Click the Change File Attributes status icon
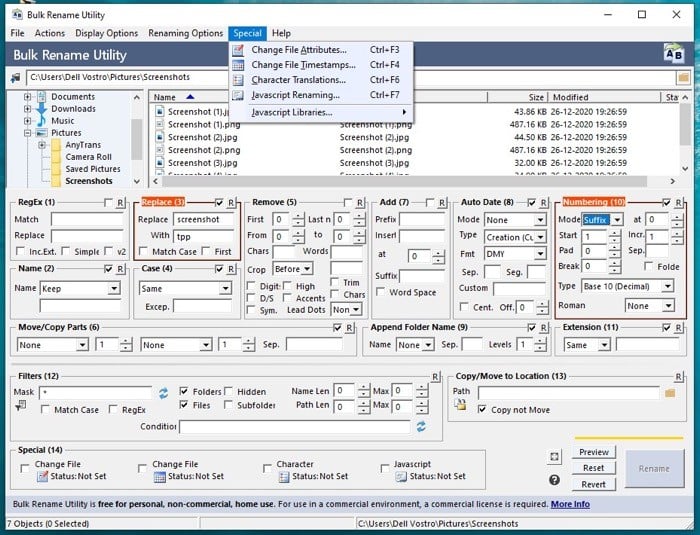 [42, 476]
